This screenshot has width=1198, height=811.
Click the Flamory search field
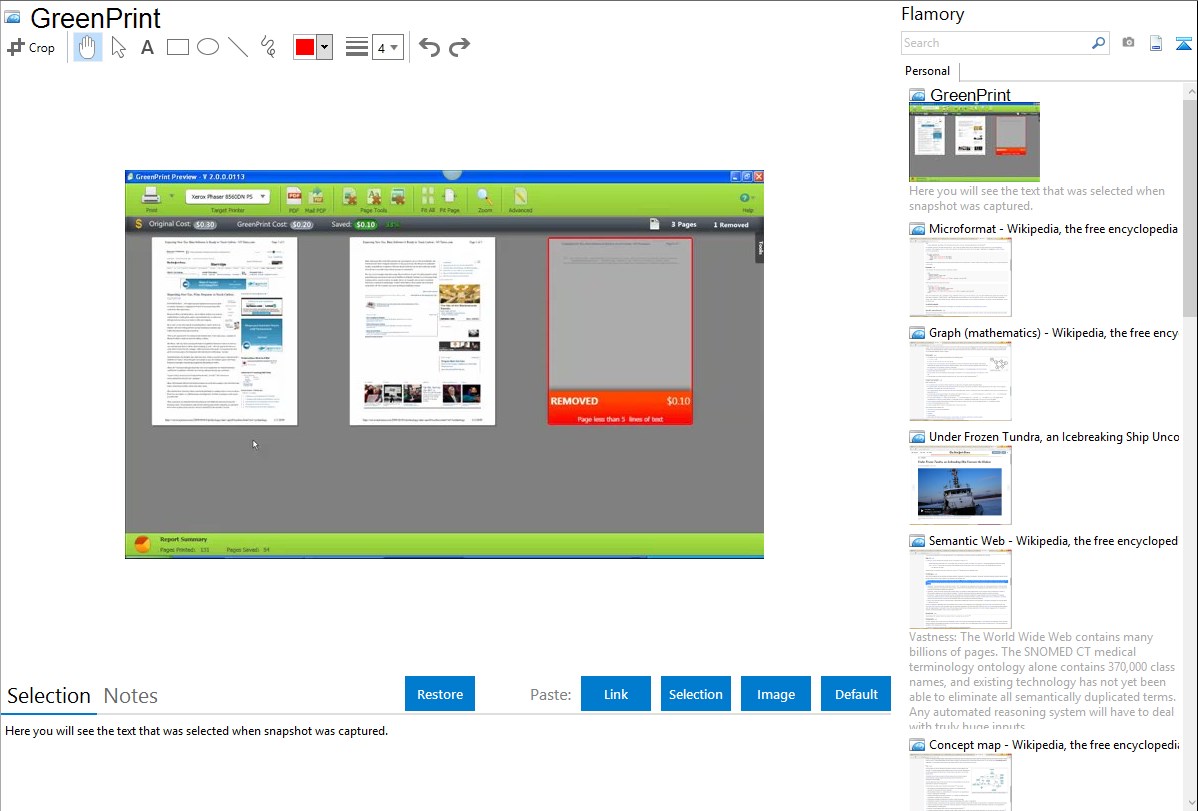click(x=995, y=43)
